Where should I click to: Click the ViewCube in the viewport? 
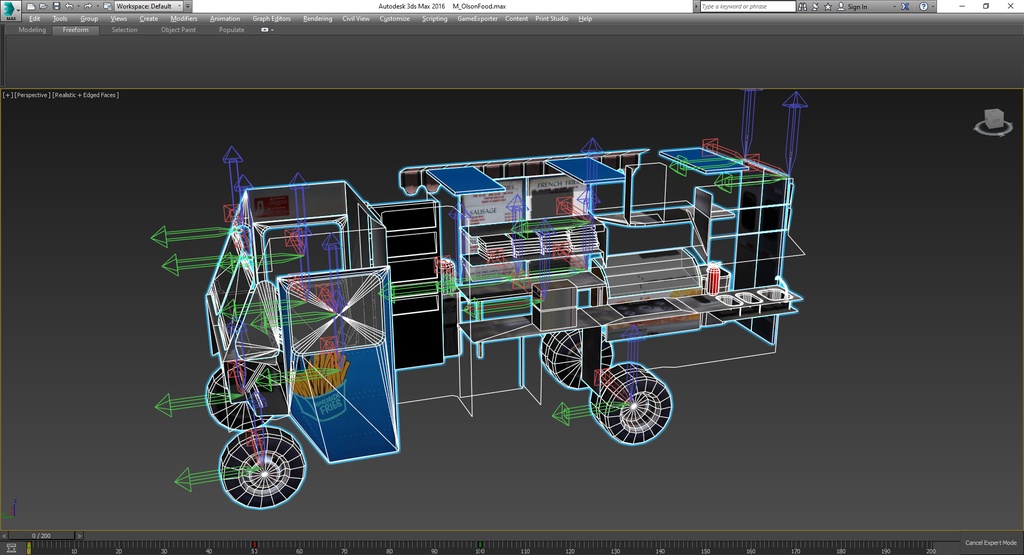(993, 122)
